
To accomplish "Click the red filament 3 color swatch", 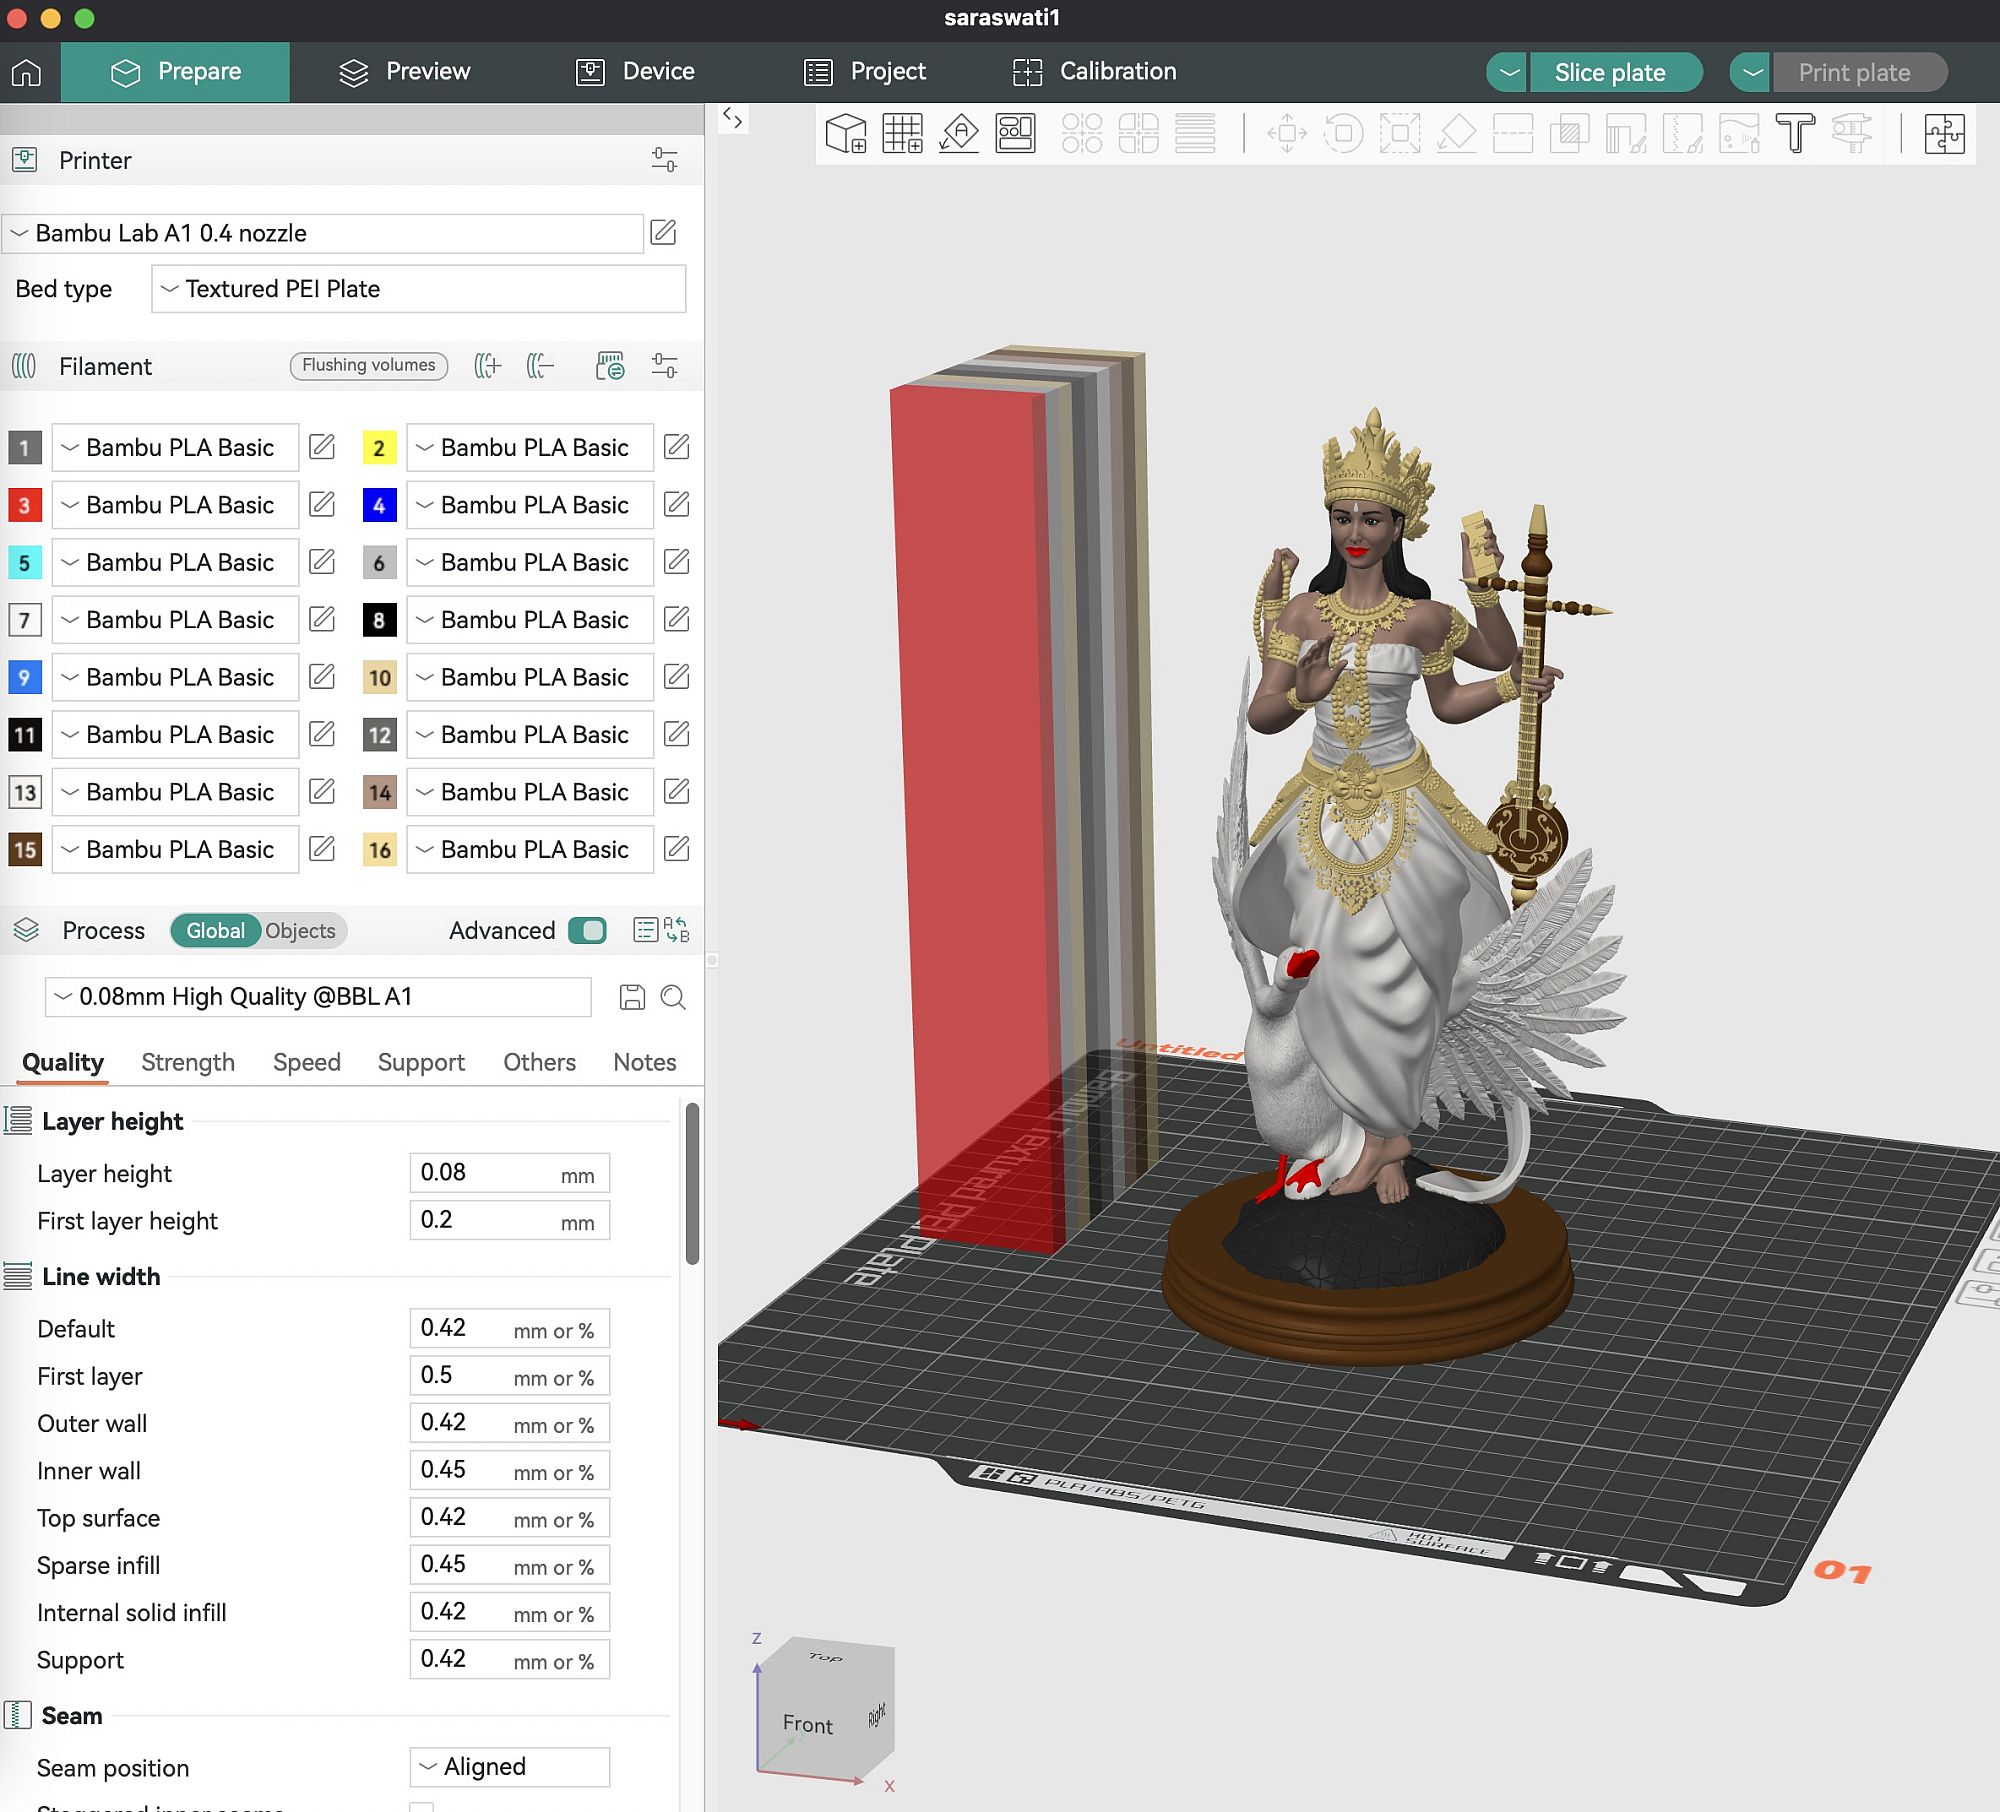I will 25,505.
